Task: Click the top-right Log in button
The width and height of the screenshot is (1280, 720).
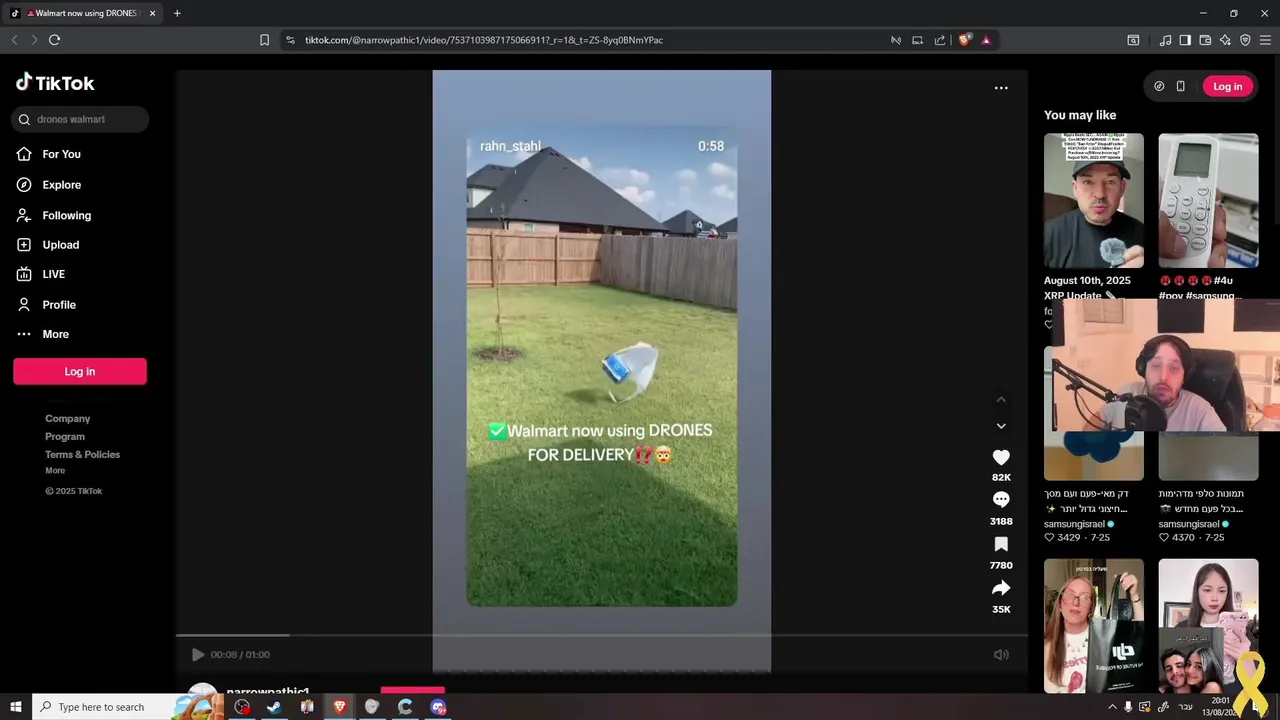Action: pos(1227,86)
